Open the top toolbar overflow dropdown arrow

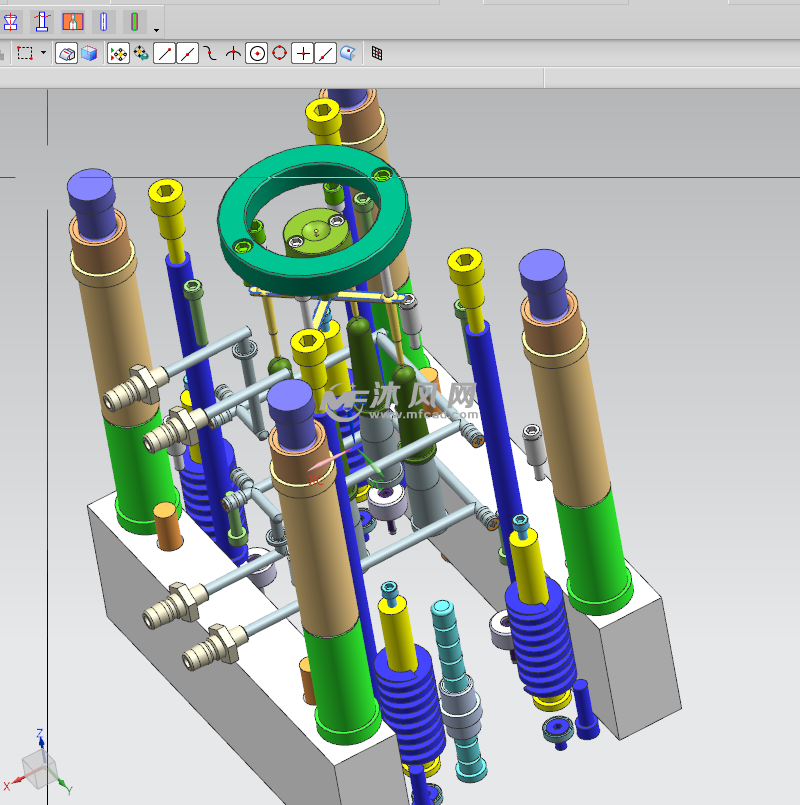click(156, 29)
